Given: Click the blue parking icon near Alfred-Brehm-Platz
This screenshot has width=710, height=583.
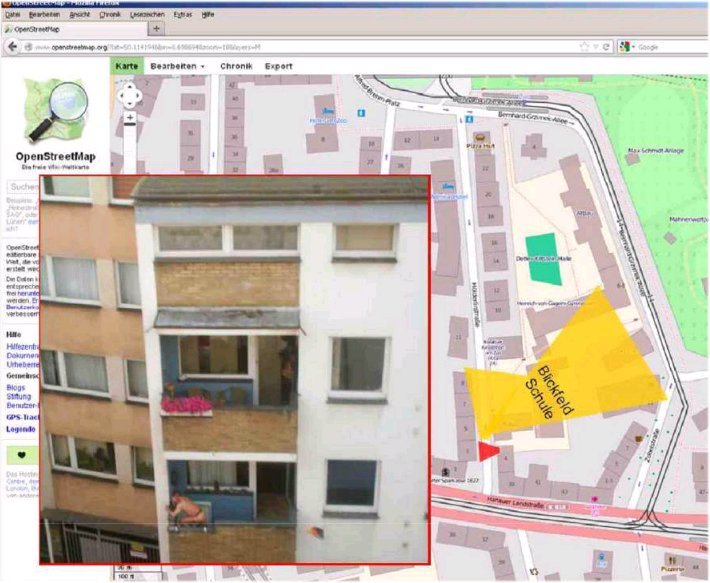Looking at the screenshot, I should point(361,113).
